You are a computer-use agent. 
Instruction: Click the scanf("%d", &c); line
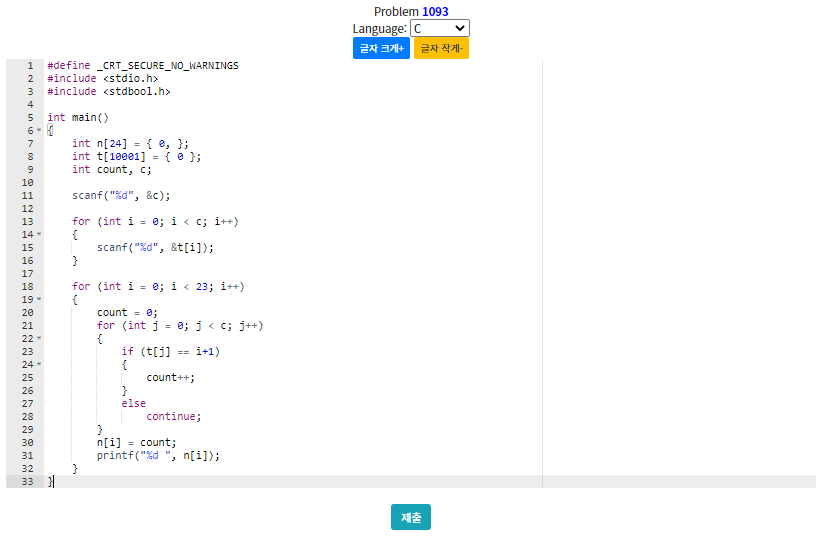coord(121,195)
